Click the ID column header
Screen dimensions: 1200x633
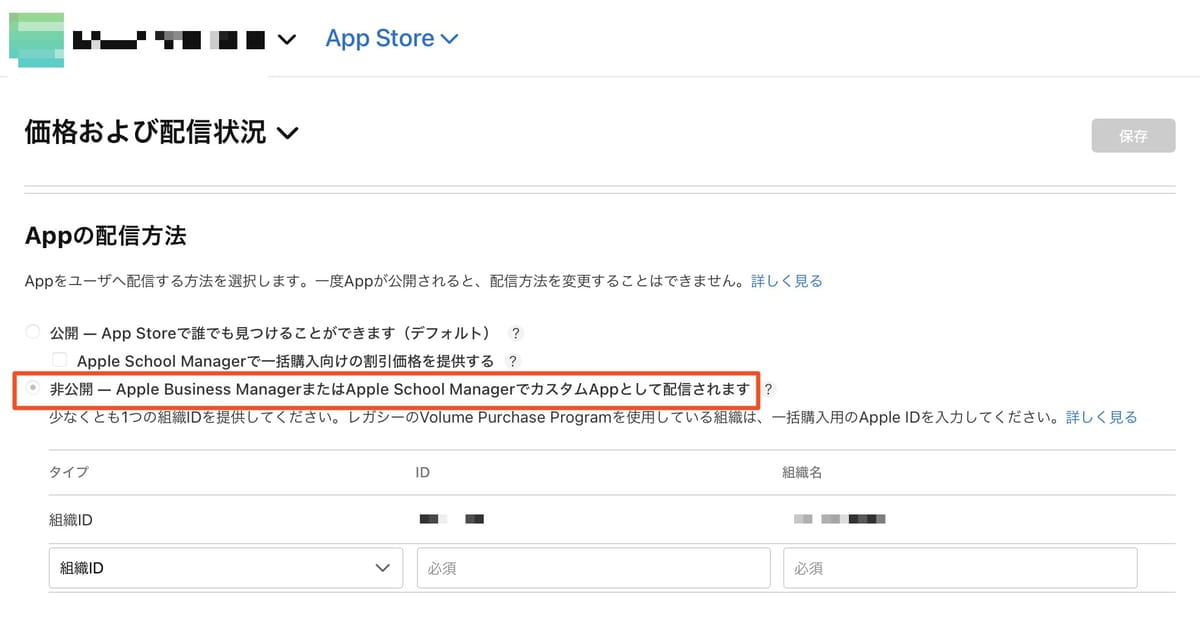(423, 472)
